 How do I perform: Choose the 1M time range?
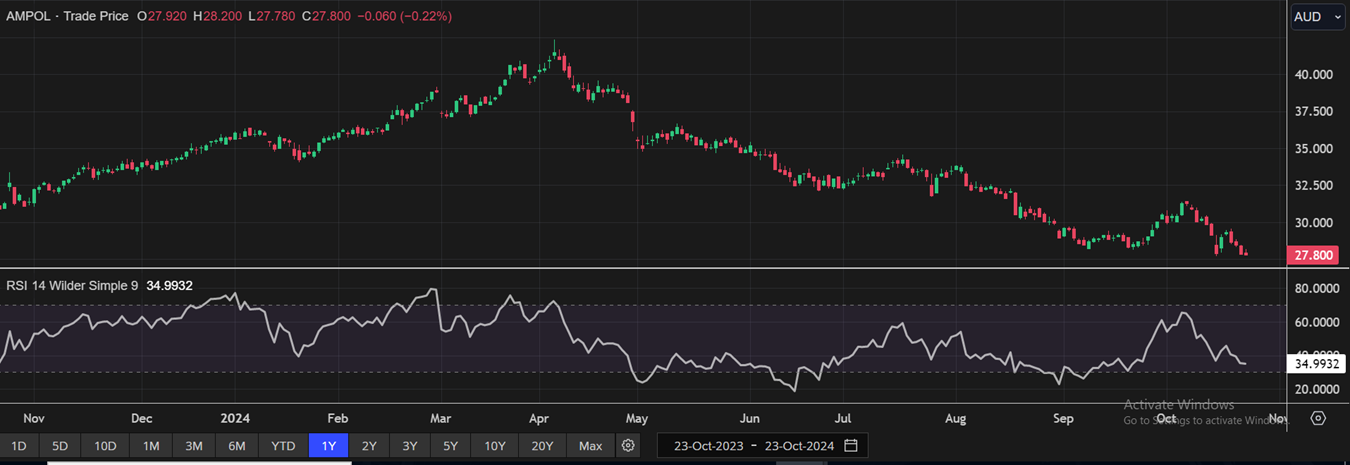(151, 445)
